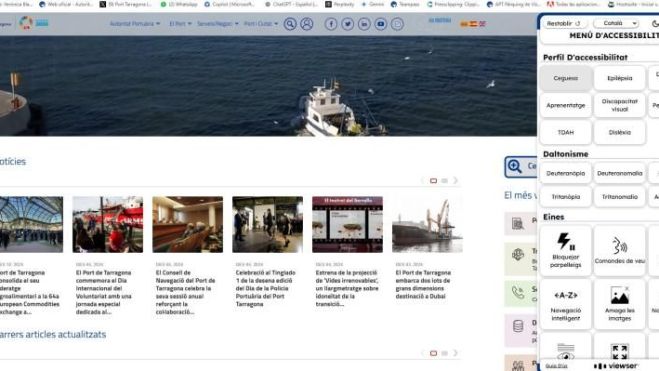This screenshot has width=659, height=371.
Task: Open the user account icon
Action: [307, 24]
